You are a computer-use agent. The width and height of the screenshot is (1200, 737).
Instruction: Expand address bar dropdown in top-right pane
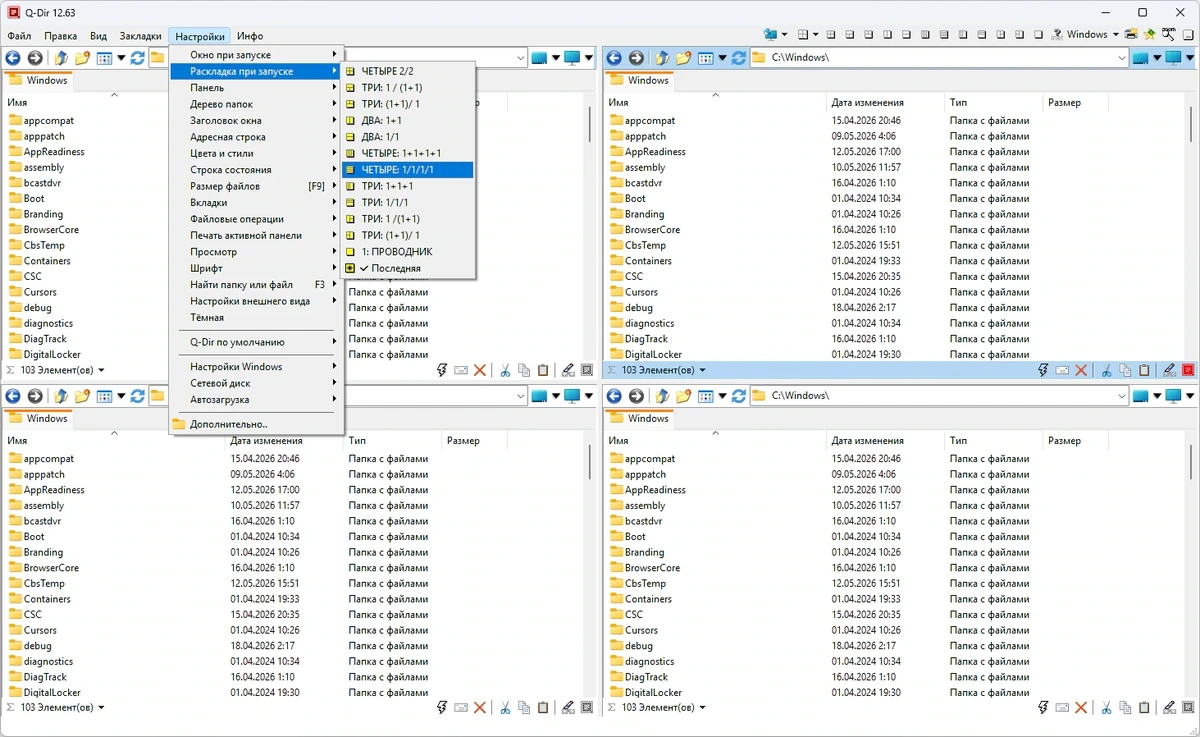1121,58
